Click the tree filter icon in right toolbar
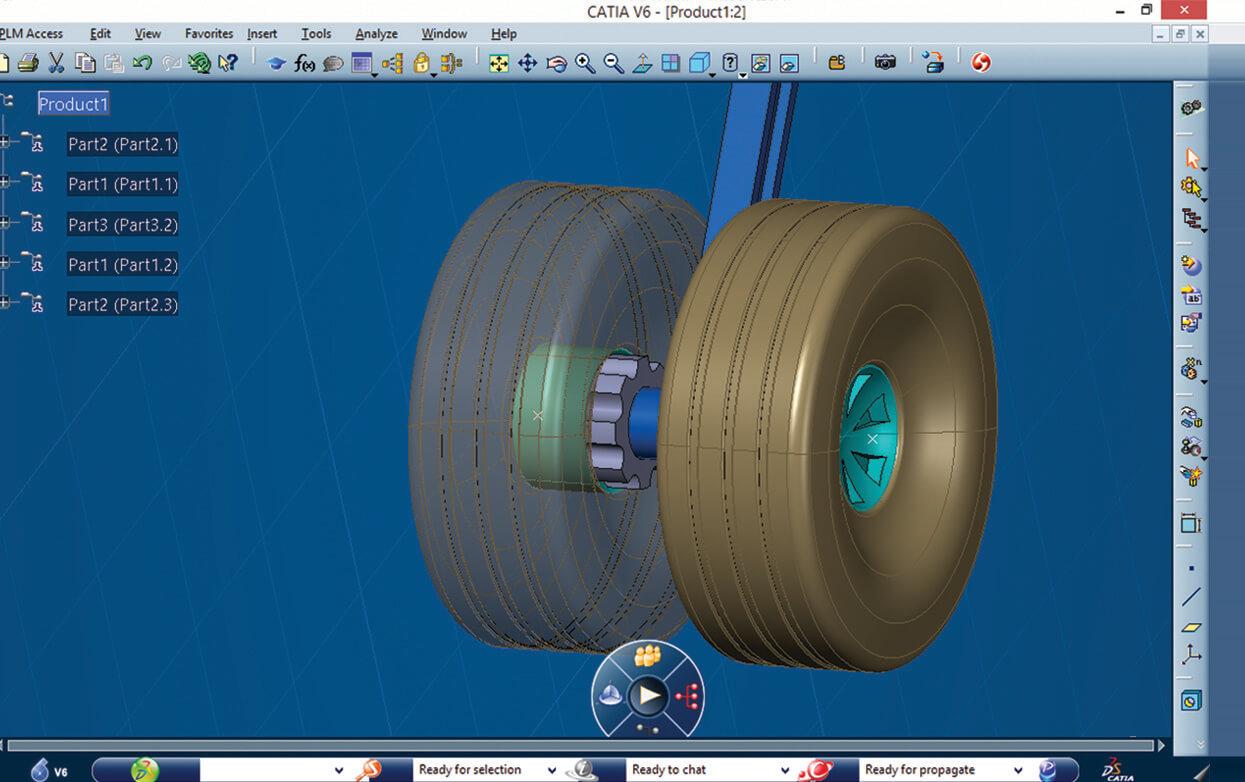1245x782 pixels. coord(1191,218)
